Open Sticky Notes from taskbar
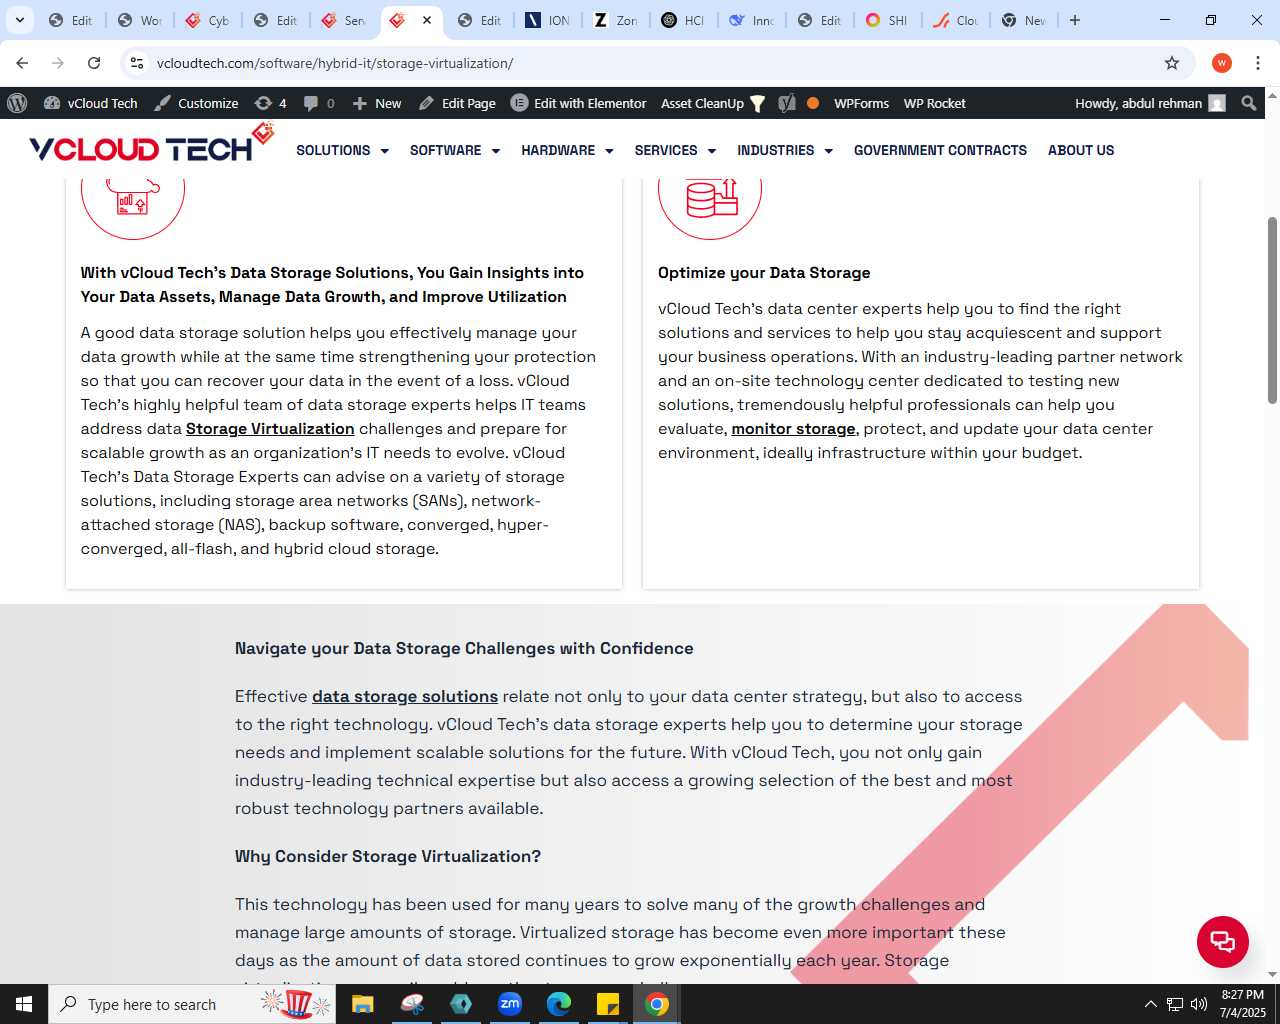 [608, 1004]
